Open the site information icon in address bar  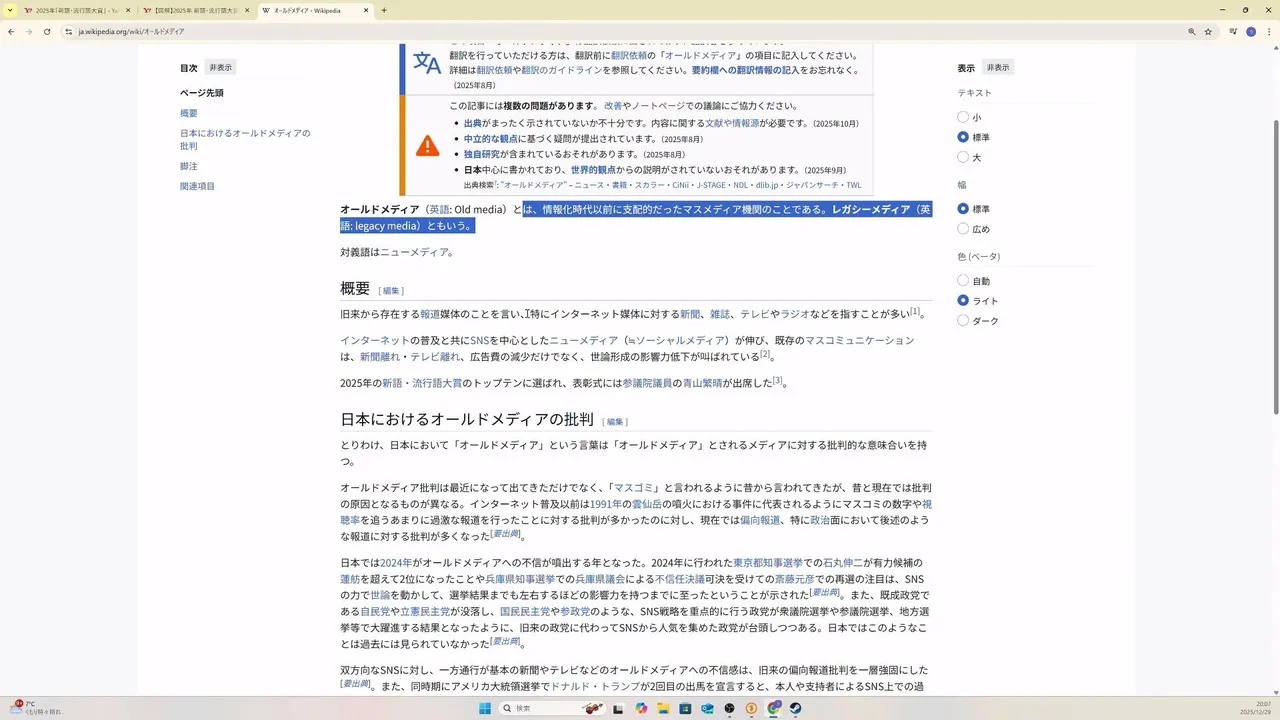click(x=69, y=31)
